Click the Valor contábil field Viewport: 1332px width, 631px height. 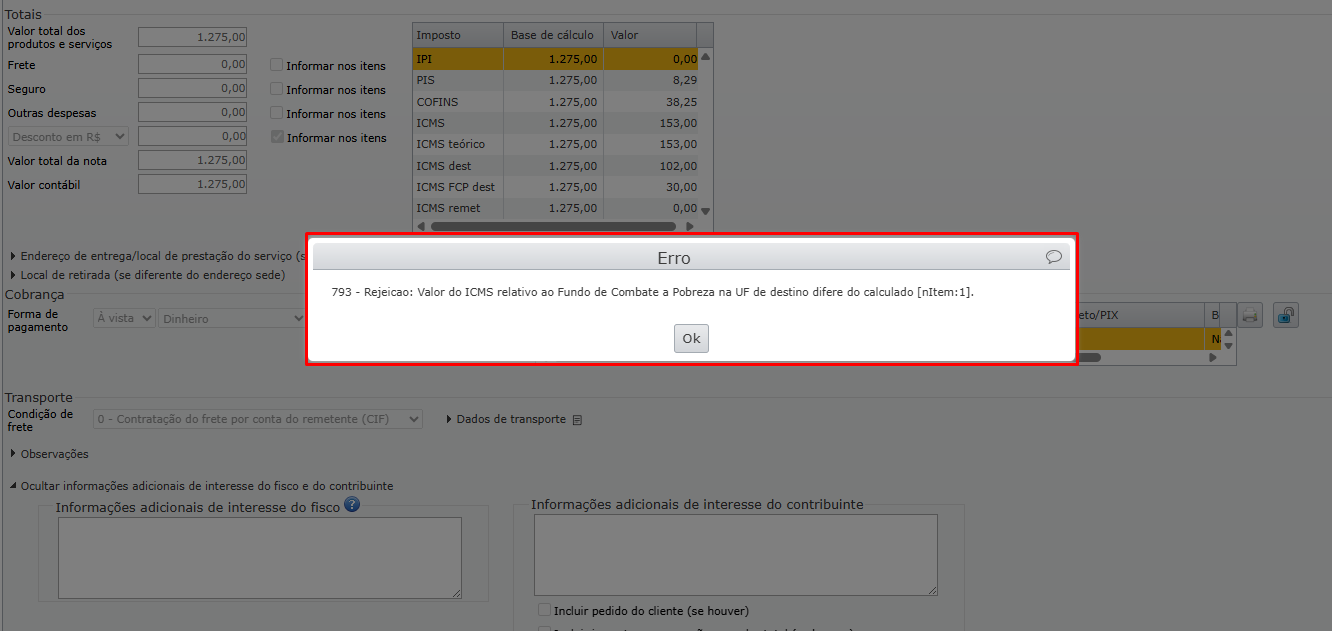(192, 184)
